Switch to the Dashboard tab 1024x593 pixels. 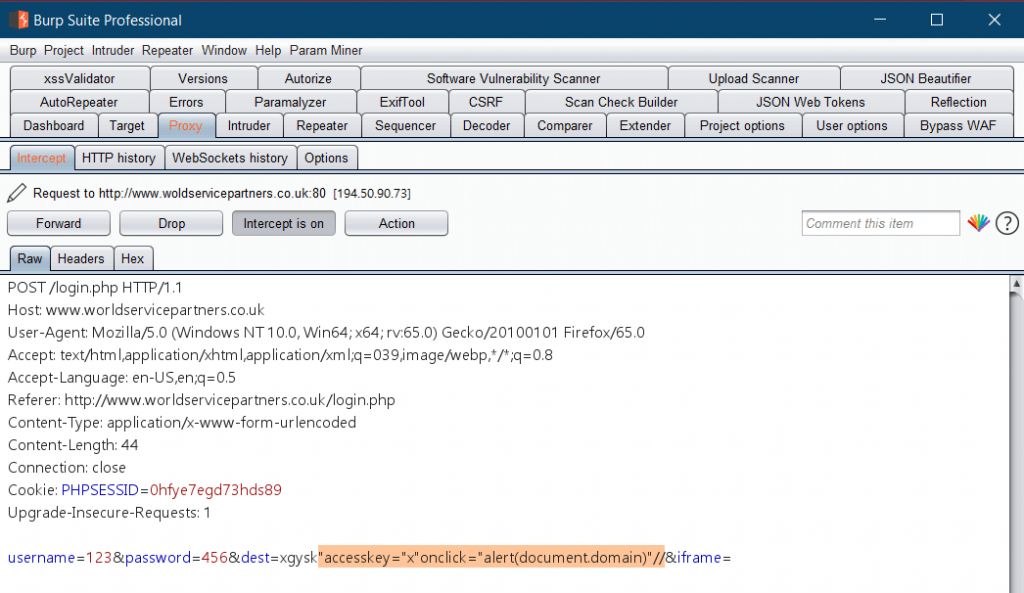(x=54, y=125)
